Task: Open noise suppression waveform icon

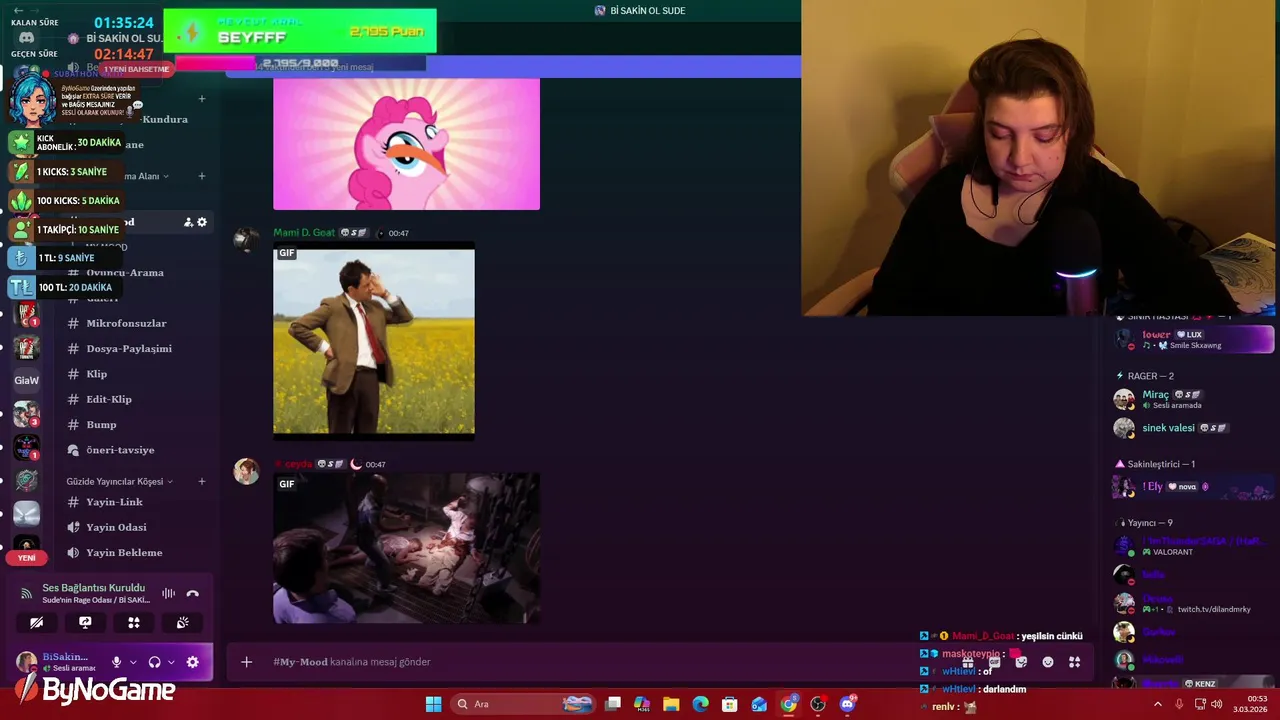Action: [x=168, y=593]
